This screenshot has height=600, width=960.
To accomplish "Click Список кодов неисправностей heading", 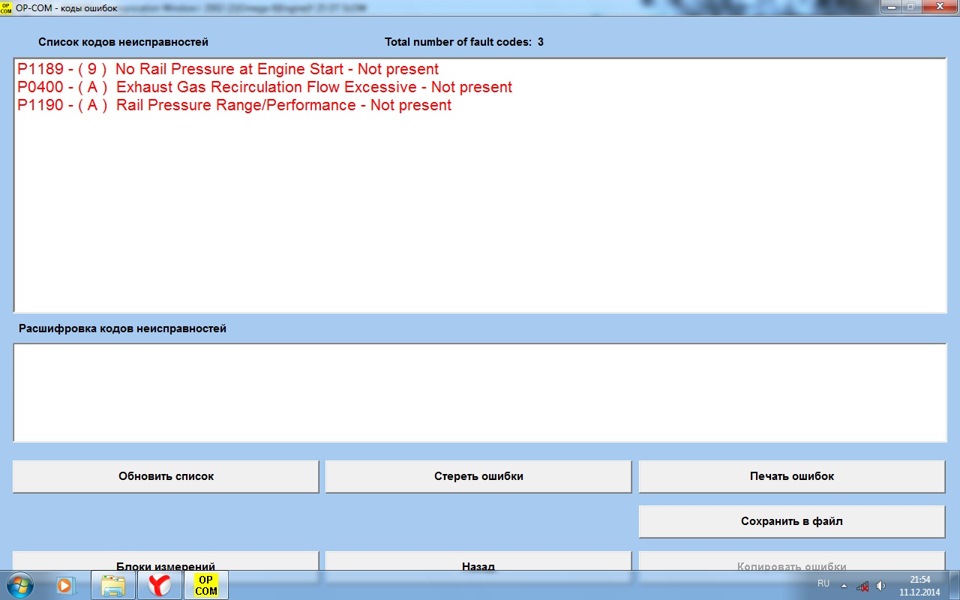I will coord(123,42).
